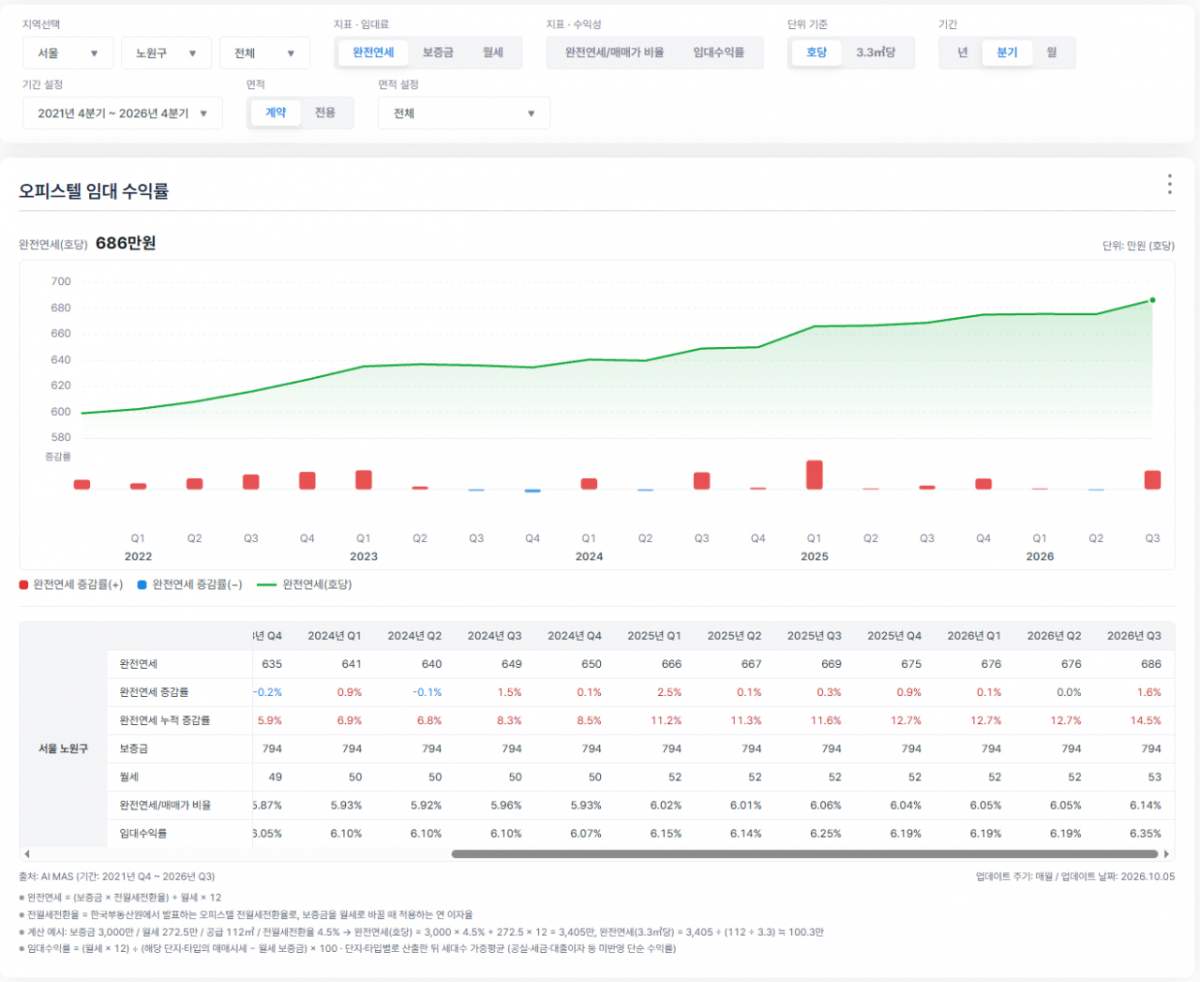
Task: Switch period to 월 tab
Action: point(1052,53)
